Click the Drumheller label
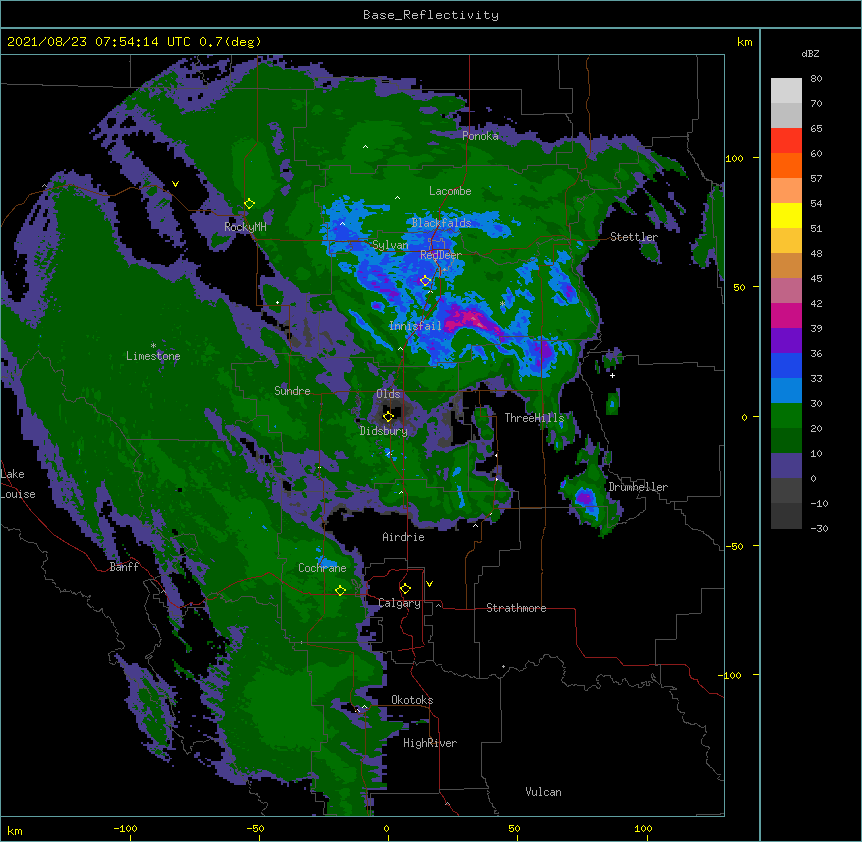862x842 pixels. pos(638,487)
